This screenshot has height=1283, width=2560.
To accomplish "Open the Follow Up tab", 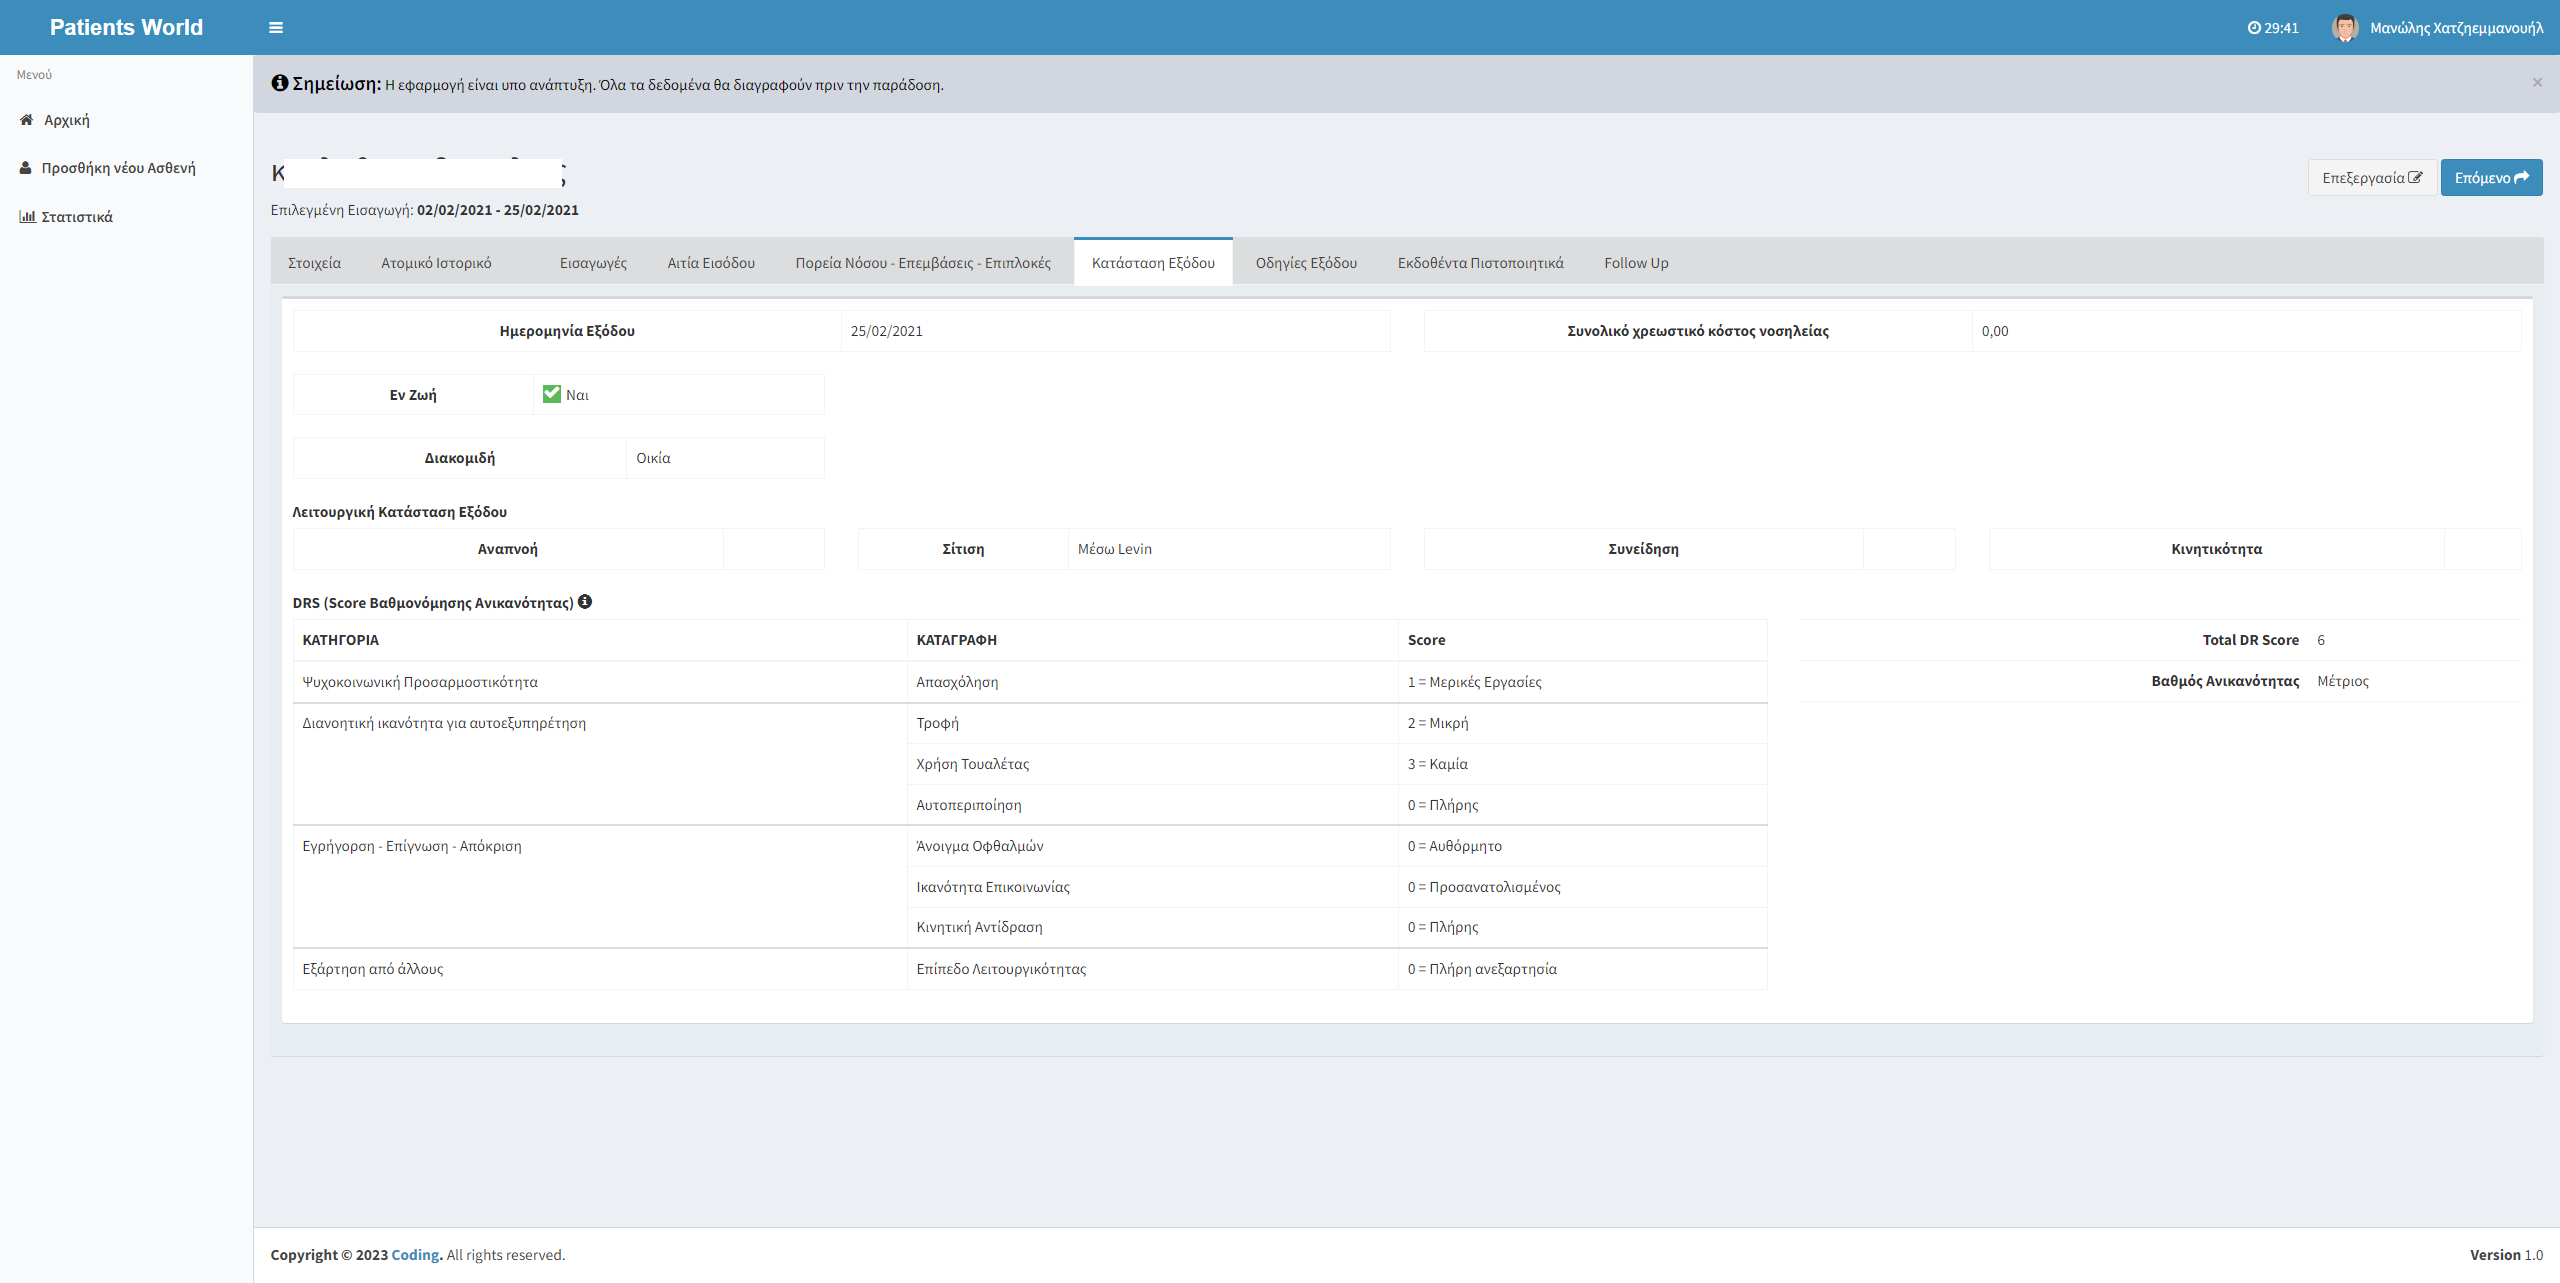I will 1636,263.
